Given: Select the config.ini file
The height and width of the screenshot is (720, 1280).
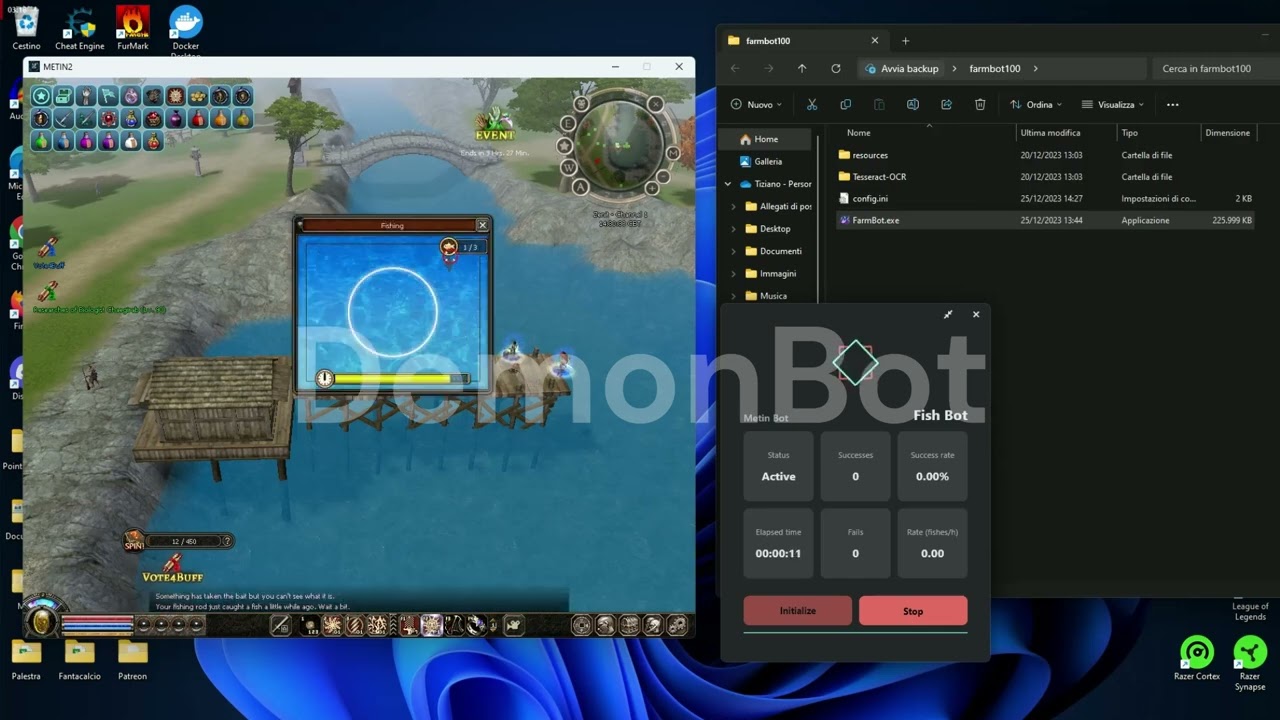Looking at the screenshot, I should (x=1045, y=198).
